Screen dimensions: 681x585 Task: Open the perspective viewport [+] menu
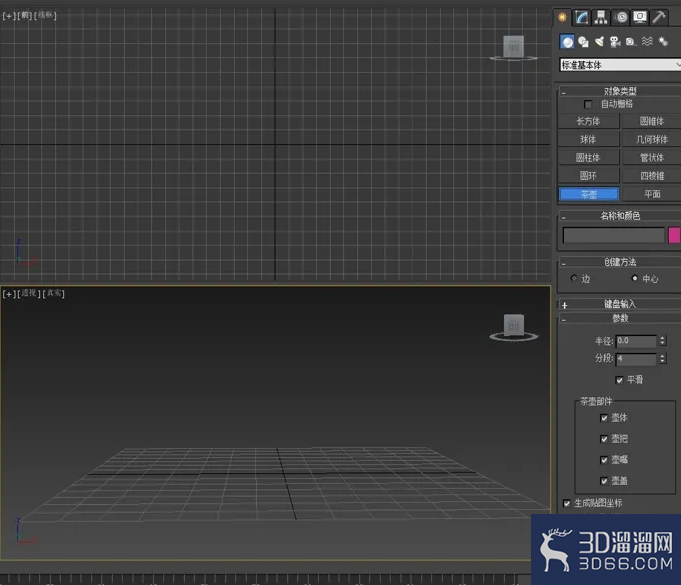[9, 294]
